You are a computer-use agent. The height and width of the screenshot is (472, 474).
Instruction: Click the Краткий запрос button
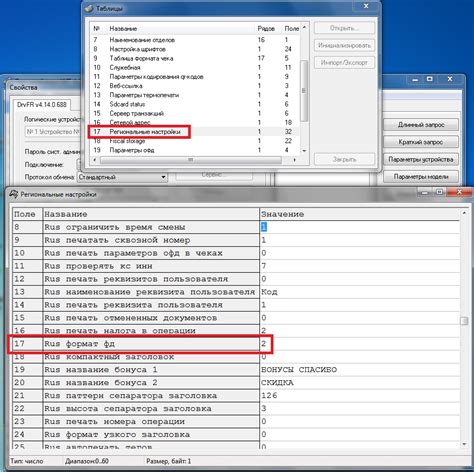click(421, 142)
